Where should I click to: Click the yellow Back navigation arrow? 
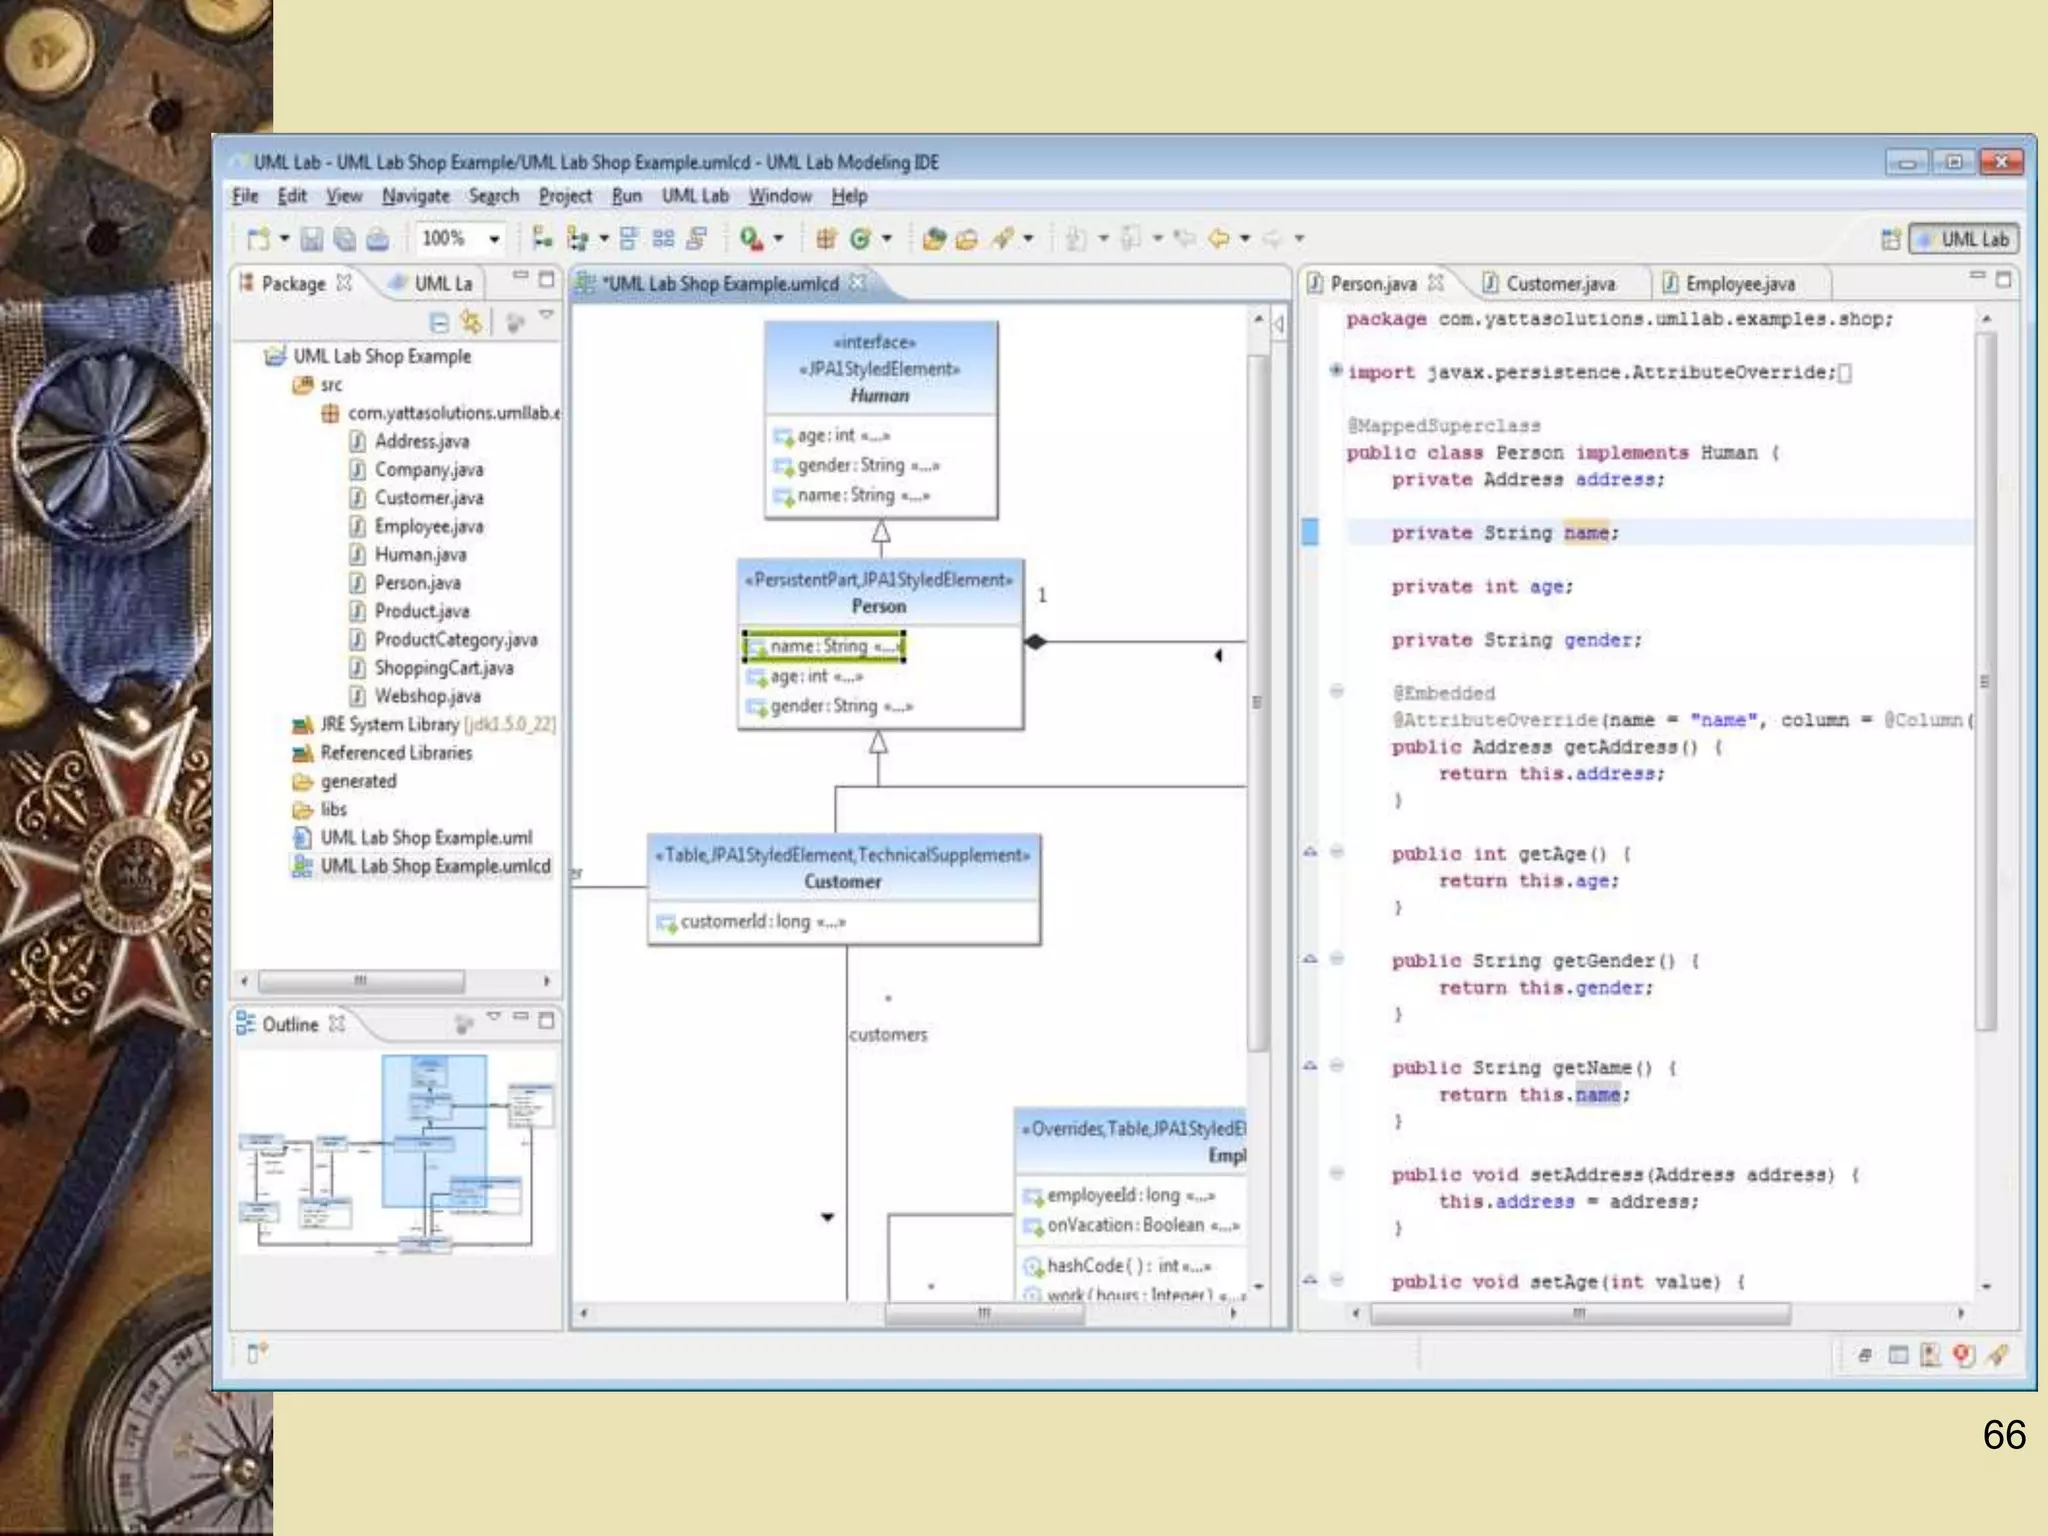tap(1218, 239)
